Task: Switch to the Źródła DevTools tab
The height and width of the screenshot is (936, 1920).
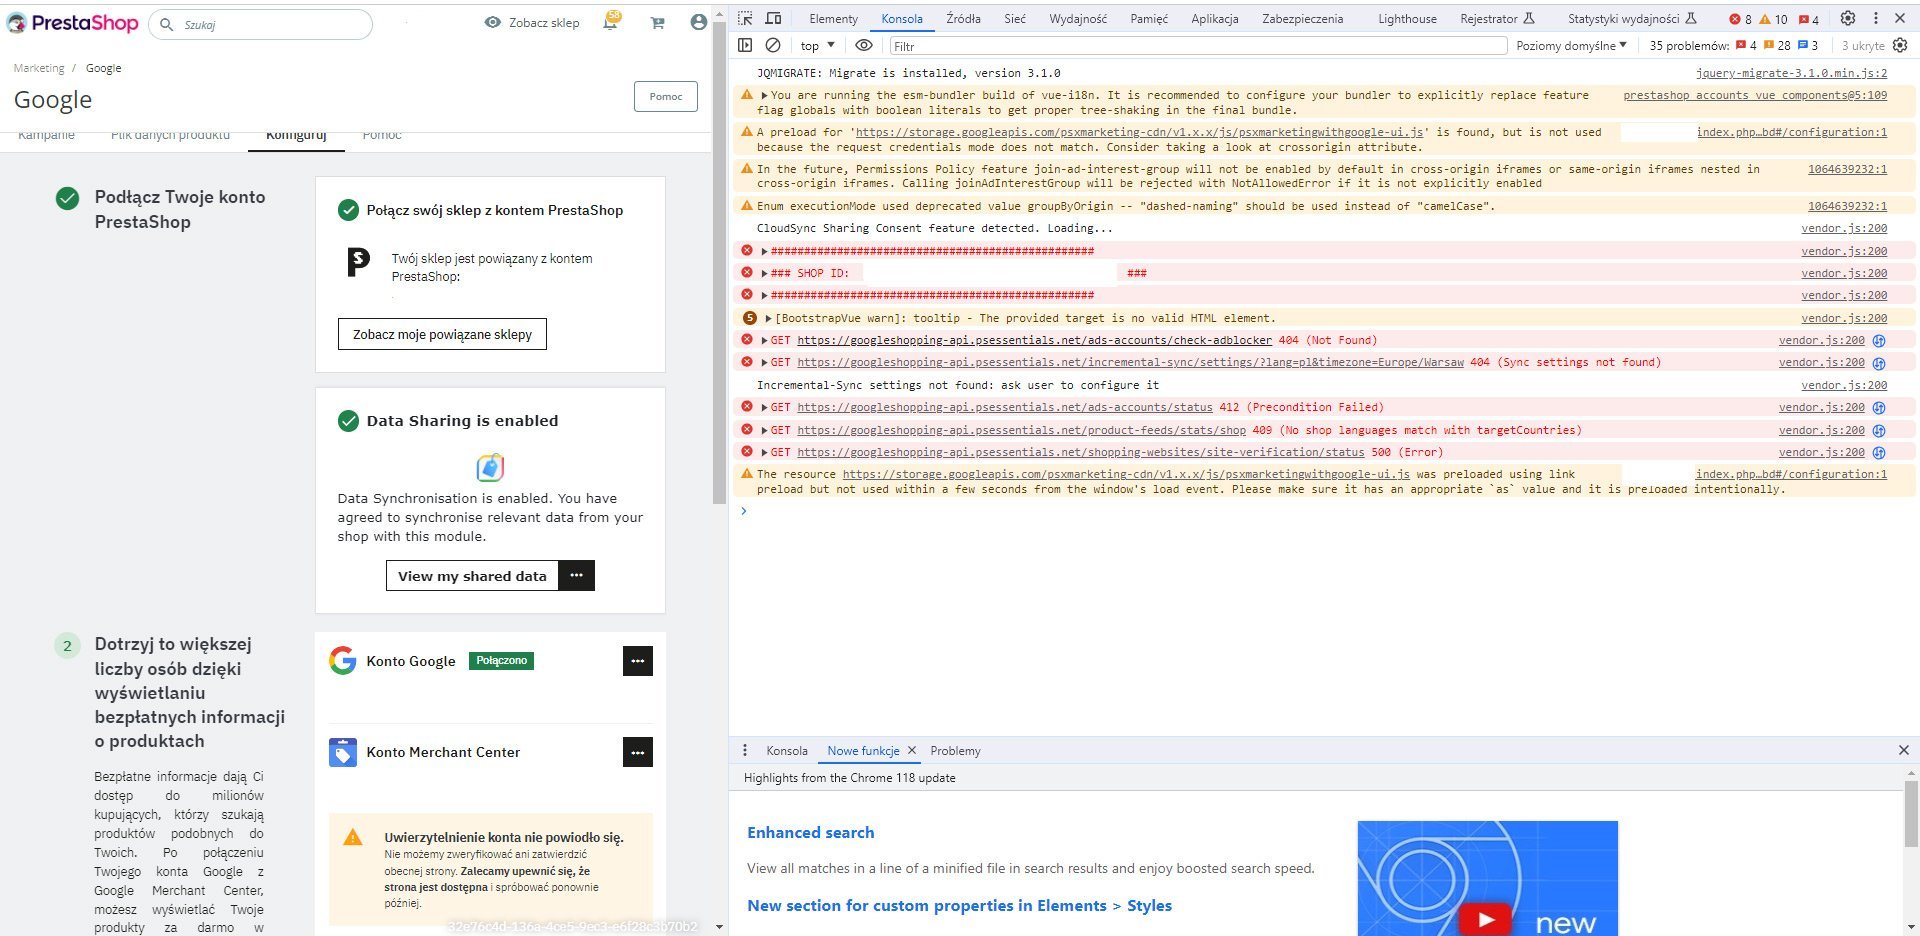Action: click(x=963, y=18)
